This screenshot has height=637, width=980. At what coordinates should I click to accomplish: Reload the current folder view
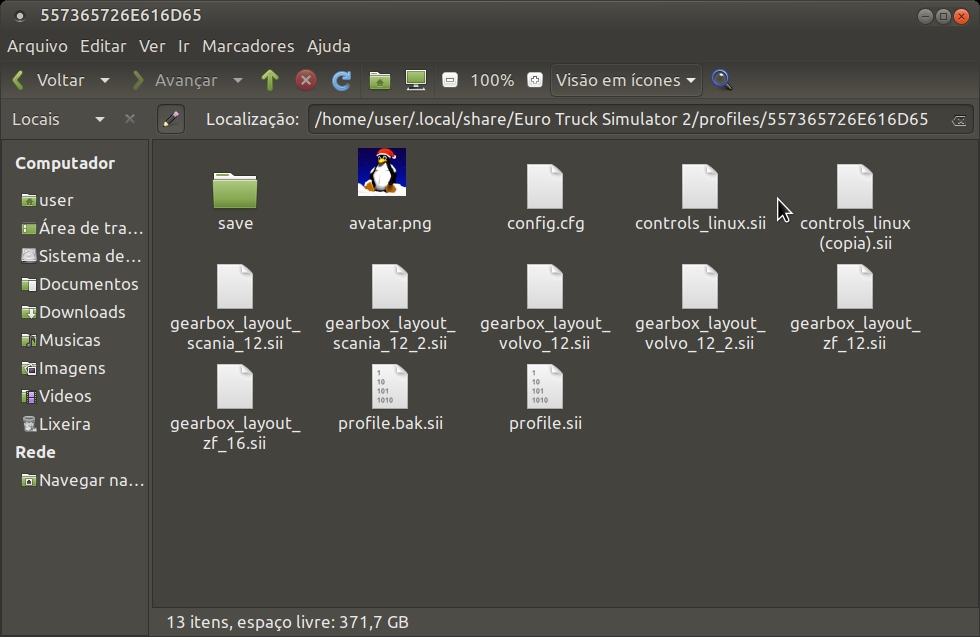[341, 80]
